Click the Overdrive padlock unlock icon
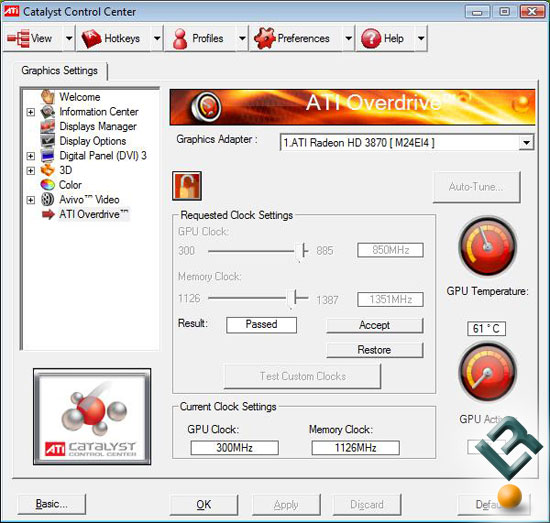 pos(187,186)
